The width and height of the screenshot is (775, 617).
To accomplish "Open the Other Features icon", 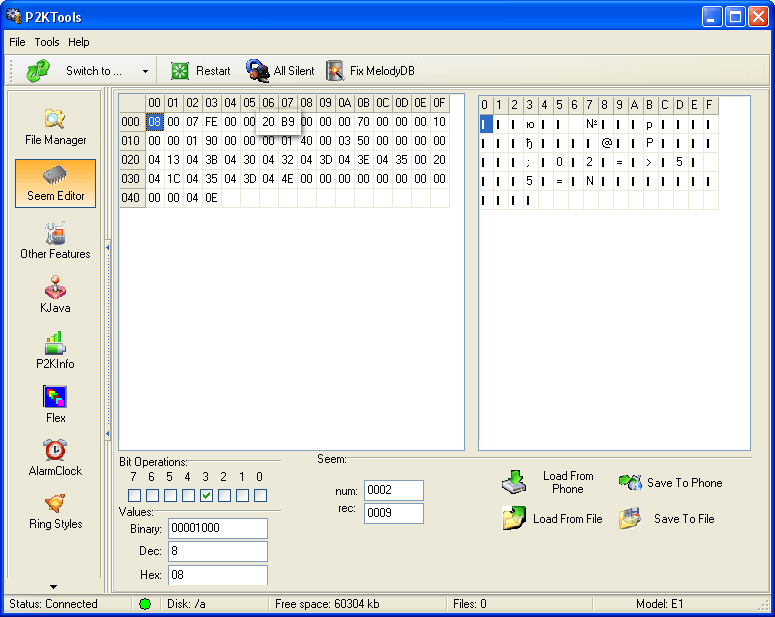I will point(55,234).
